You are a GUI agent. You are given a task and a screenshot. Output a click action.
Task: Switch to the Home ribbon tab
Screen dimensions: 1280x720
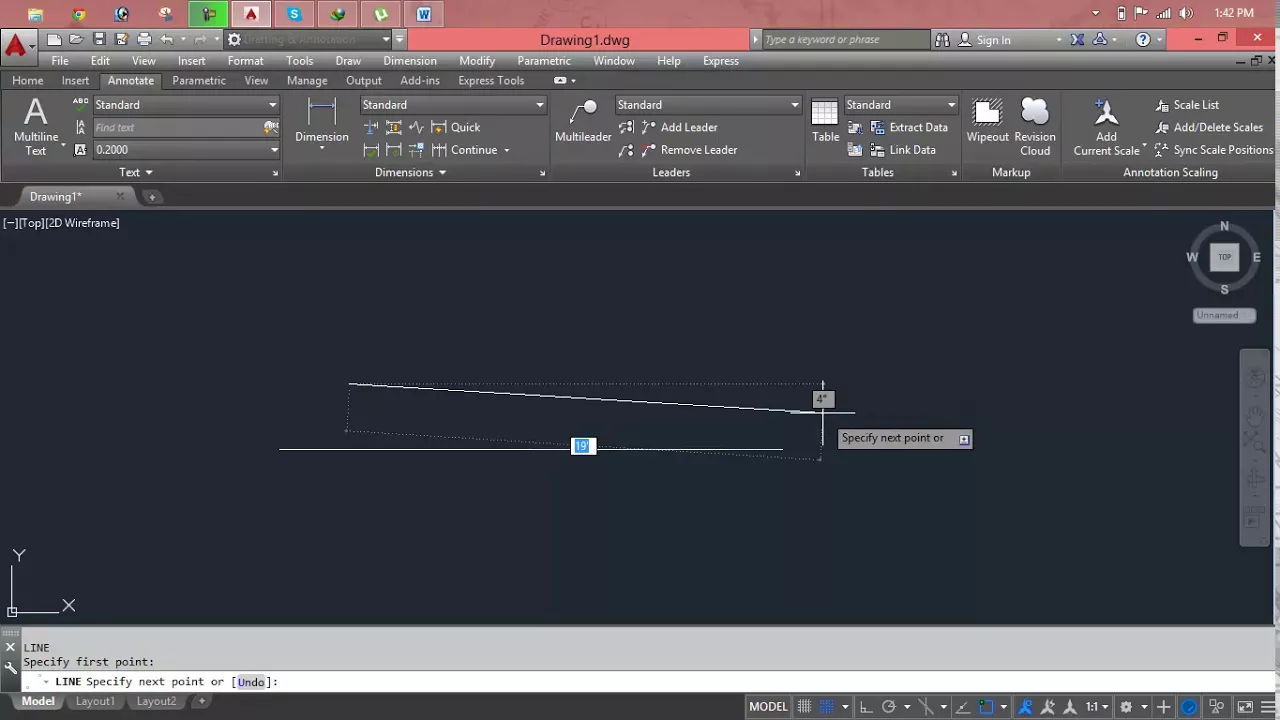(x=27, y=80)
